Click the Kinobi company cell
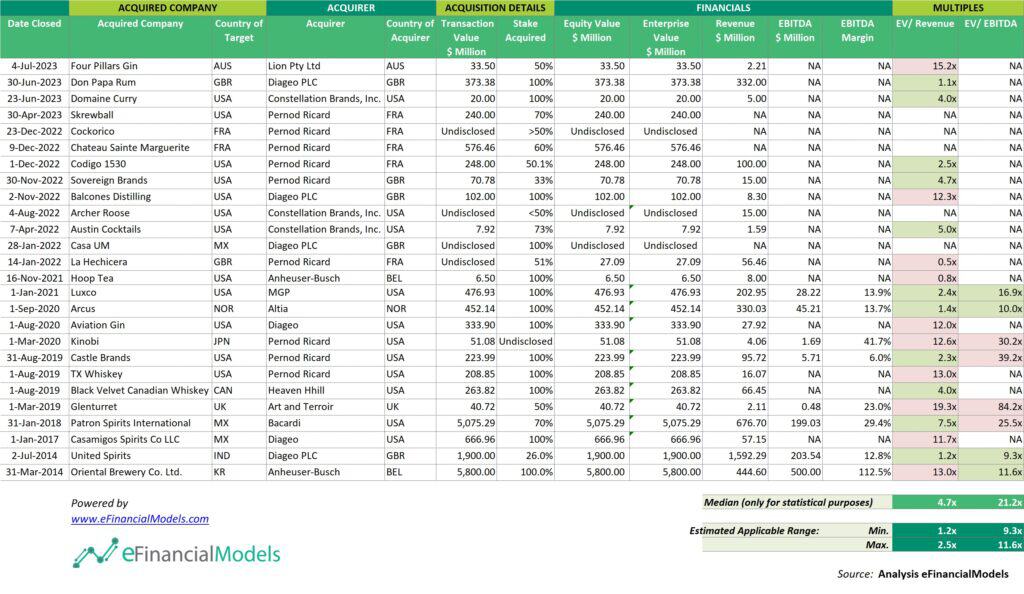 (x=140, y=341)
